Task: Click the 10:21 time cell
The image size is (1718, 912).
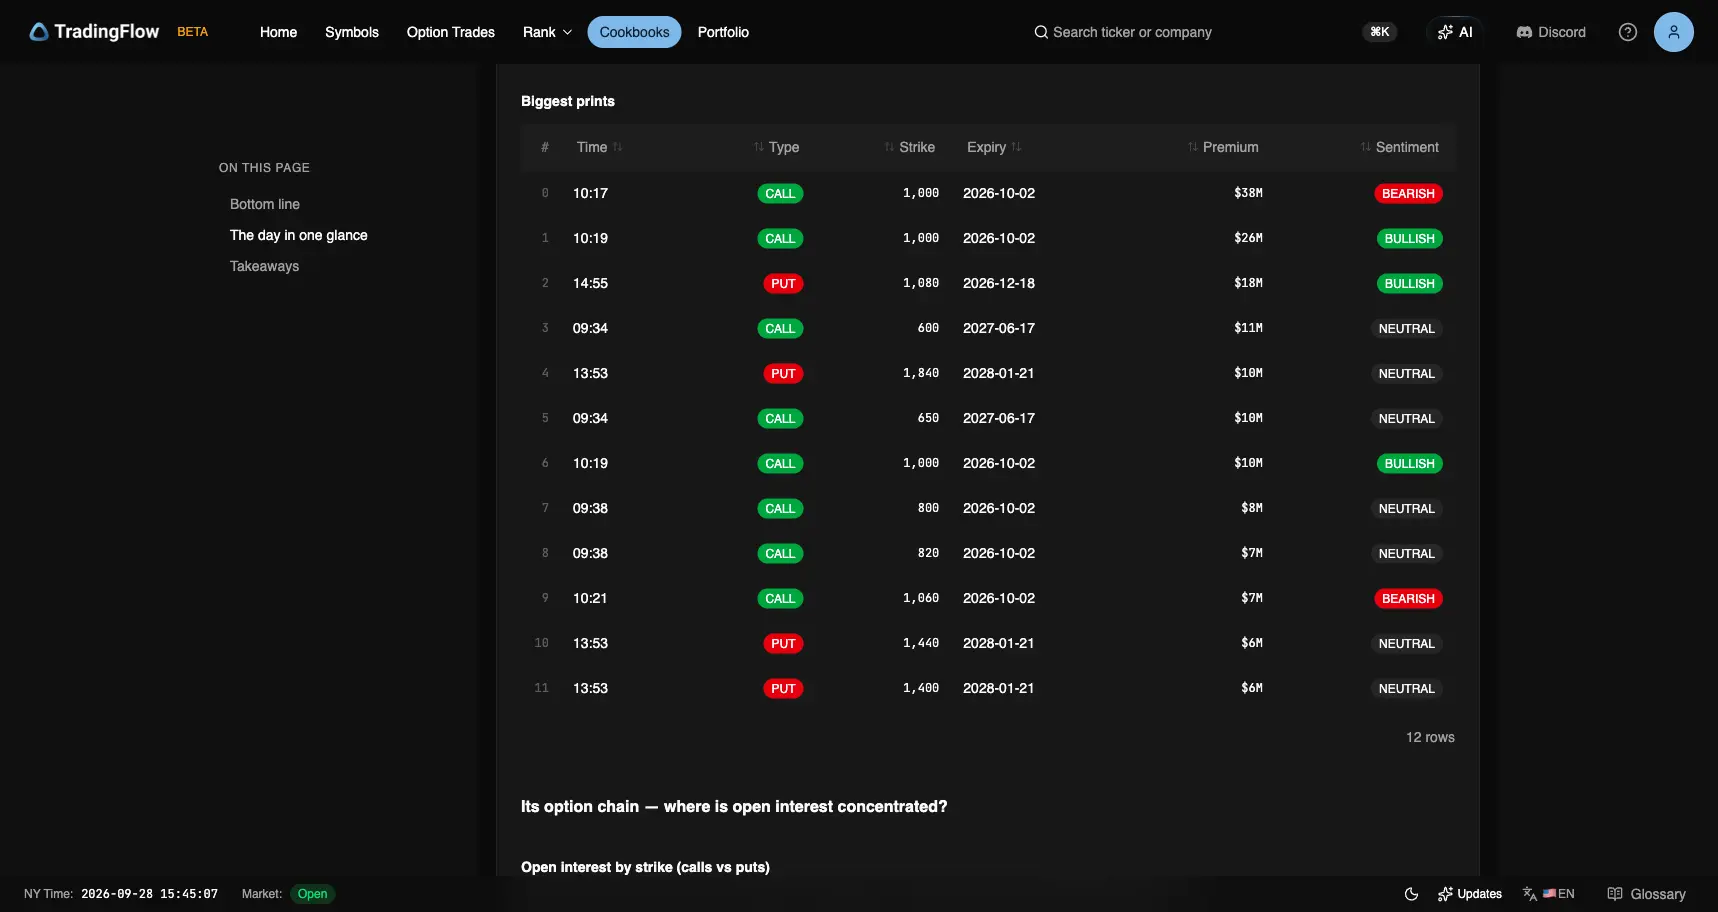Action: (590, 598)
